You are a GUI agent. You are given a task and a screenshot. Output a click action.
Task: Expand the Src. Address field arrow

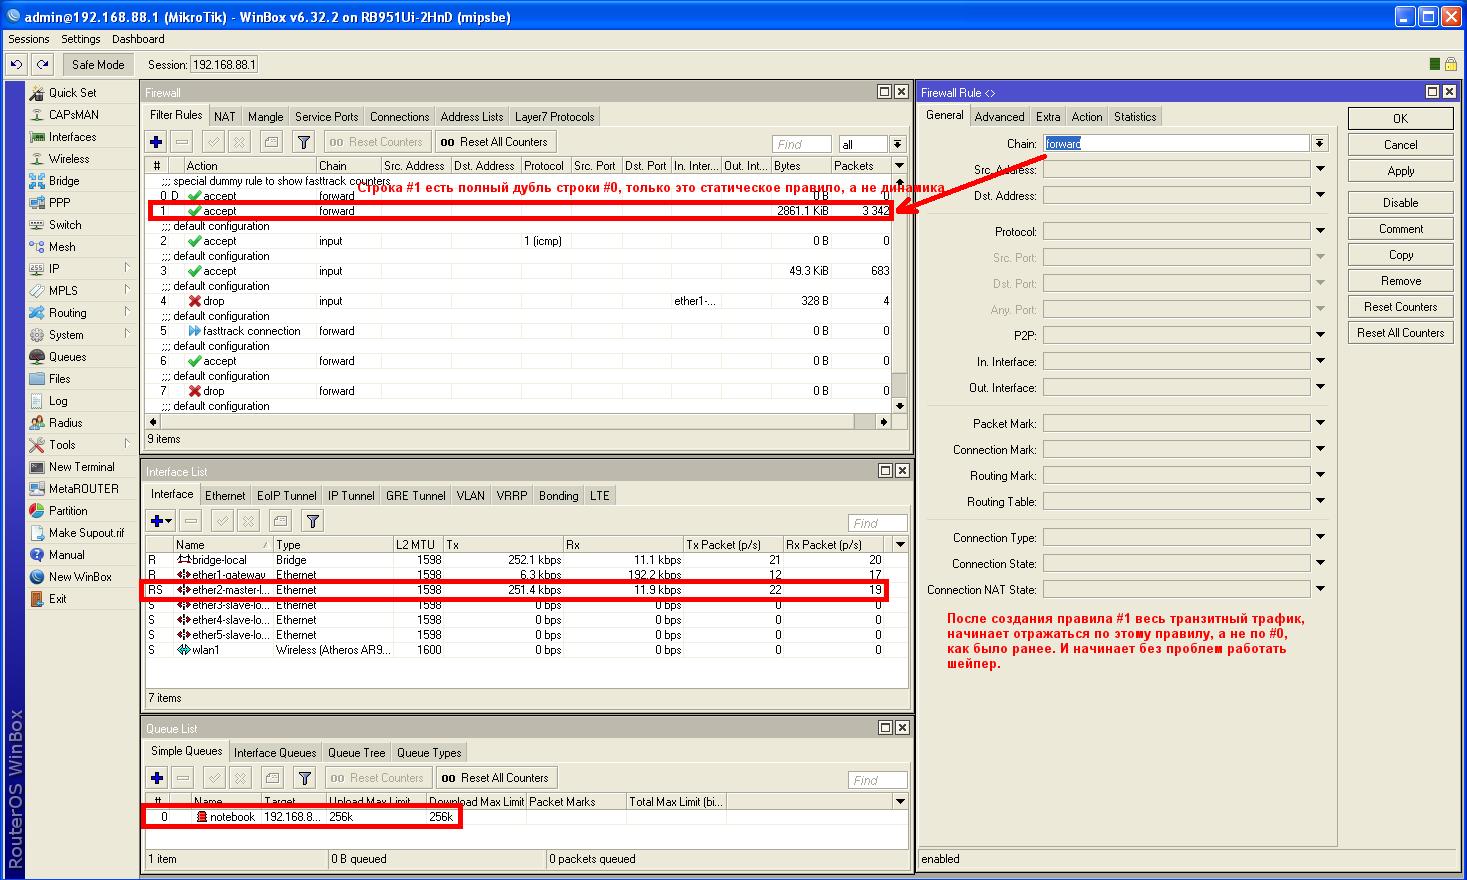pos(1320,170)
